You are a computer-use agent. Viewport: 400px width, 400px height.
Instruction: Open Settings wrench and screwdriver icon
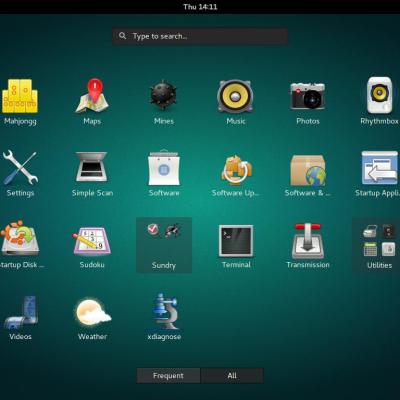pos(20,167)
